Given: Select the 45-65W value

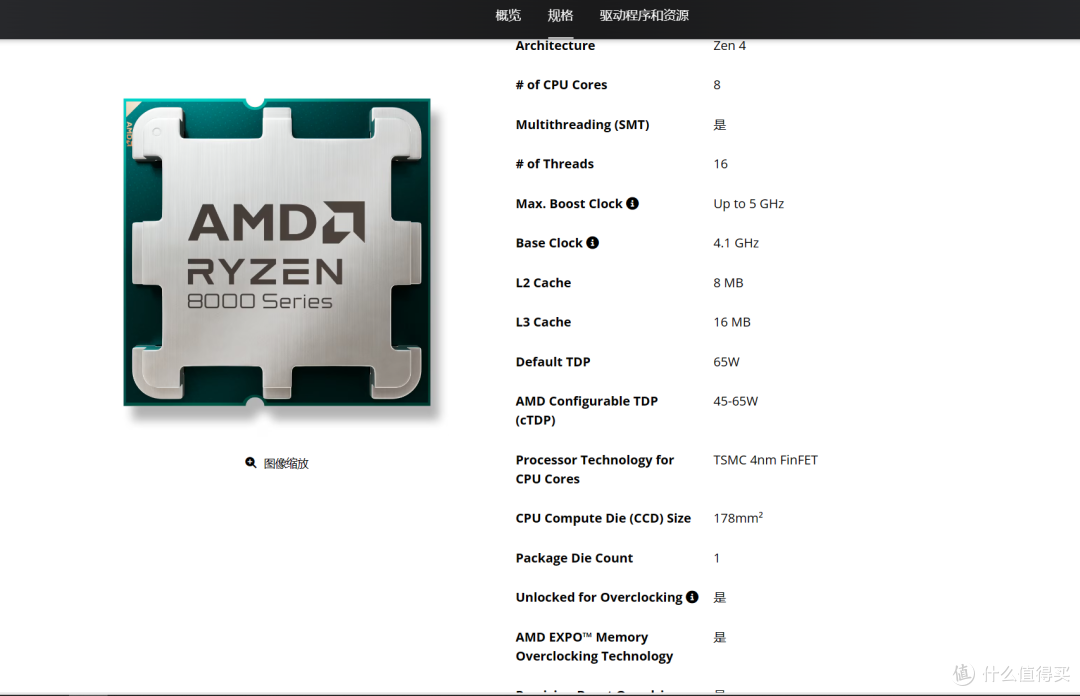Looking at the screenshot, I should pos(735,401).
